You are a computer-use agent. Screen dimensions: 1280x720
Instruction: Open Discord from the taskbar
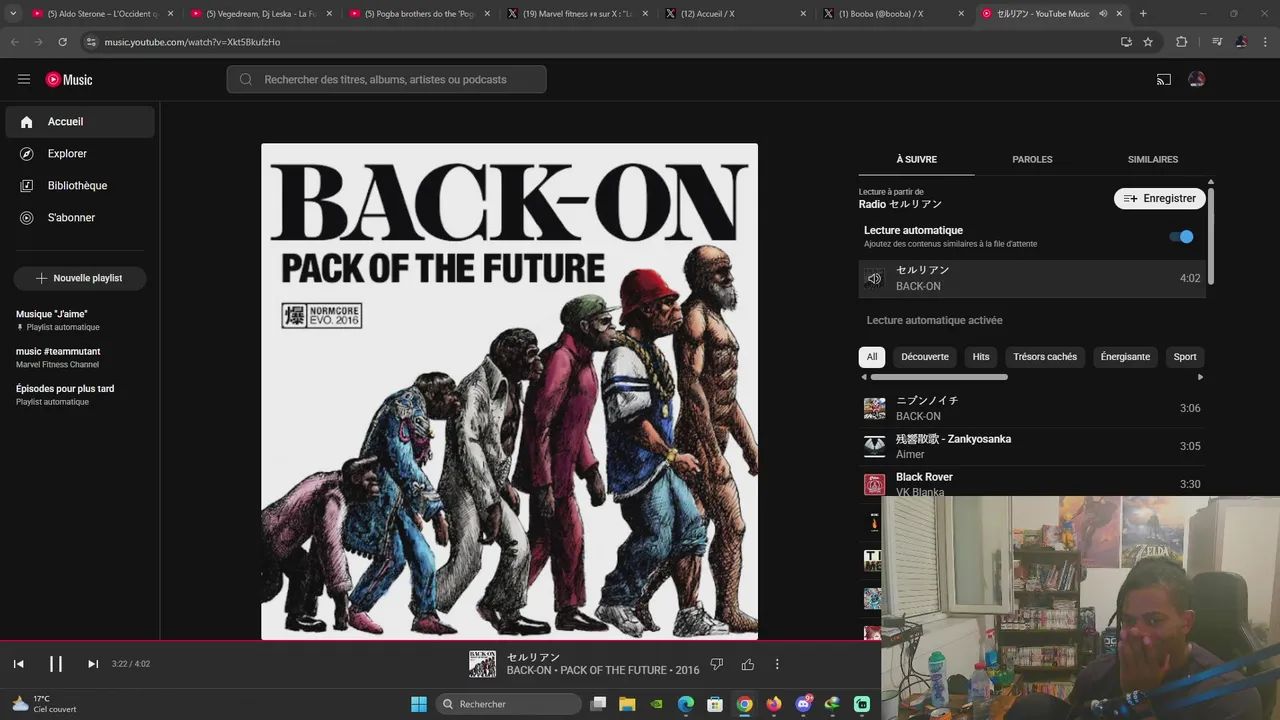(x=803, y=704)
